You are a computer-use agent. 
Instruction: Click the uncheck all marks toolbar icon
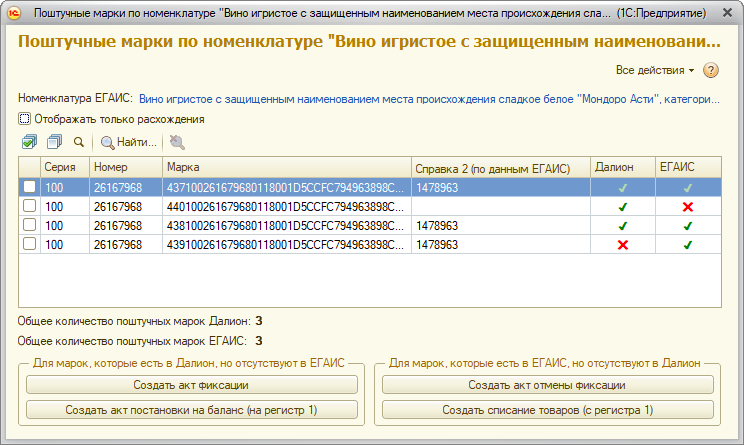[55, 142]
